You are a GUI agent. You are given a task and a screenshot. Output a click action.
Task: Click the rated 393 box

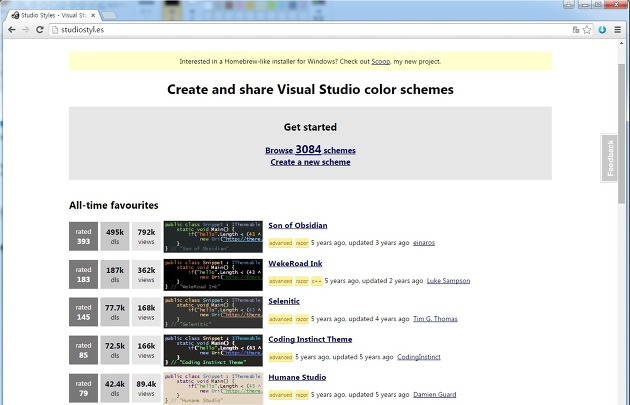(83, 236)
